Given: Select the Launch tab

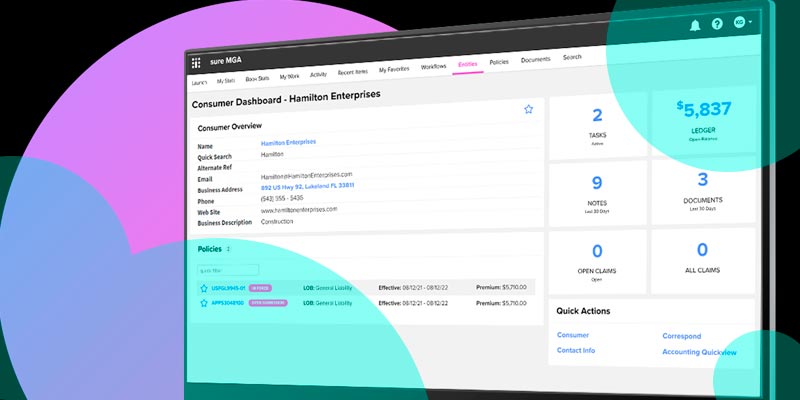Looking at the screenshot, I should click(199, 83).
